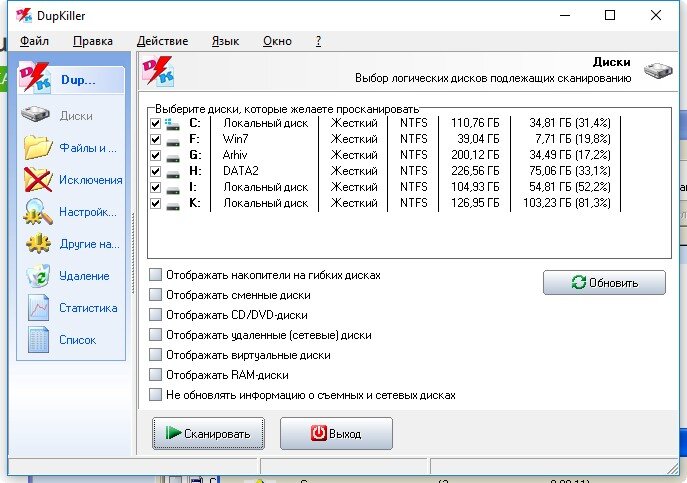
Task: Click the H: drive icon
Action: pyautogui.click(x=173, y=174)
